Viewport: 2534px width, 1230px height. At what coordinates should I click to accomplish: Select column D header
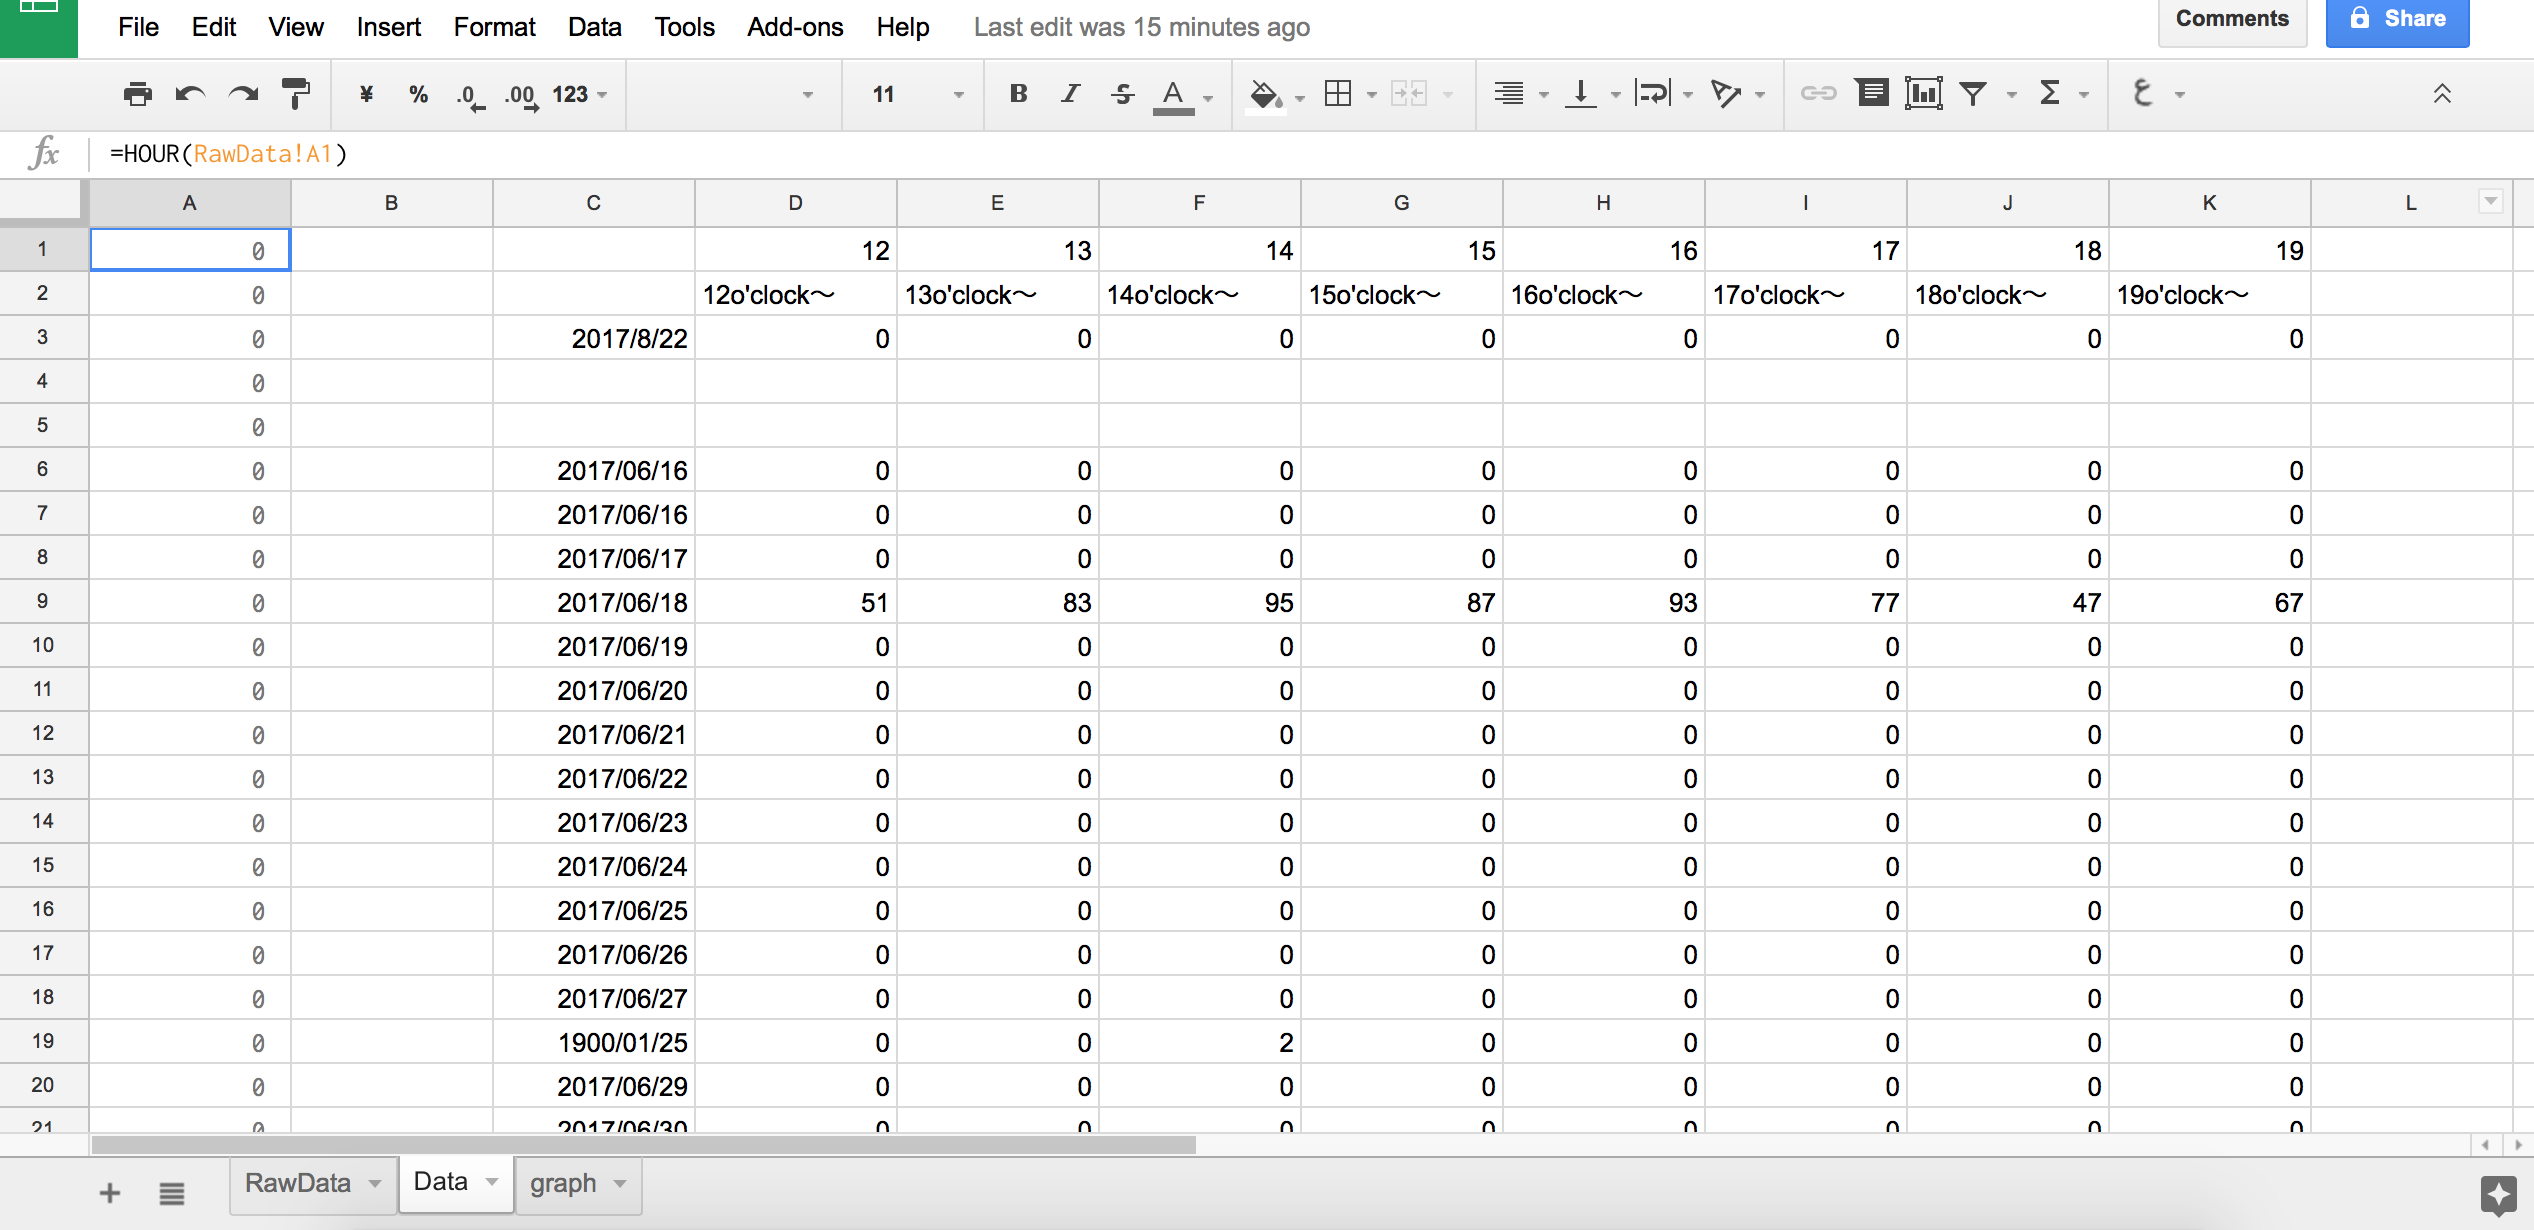click(x=795, y=203)
